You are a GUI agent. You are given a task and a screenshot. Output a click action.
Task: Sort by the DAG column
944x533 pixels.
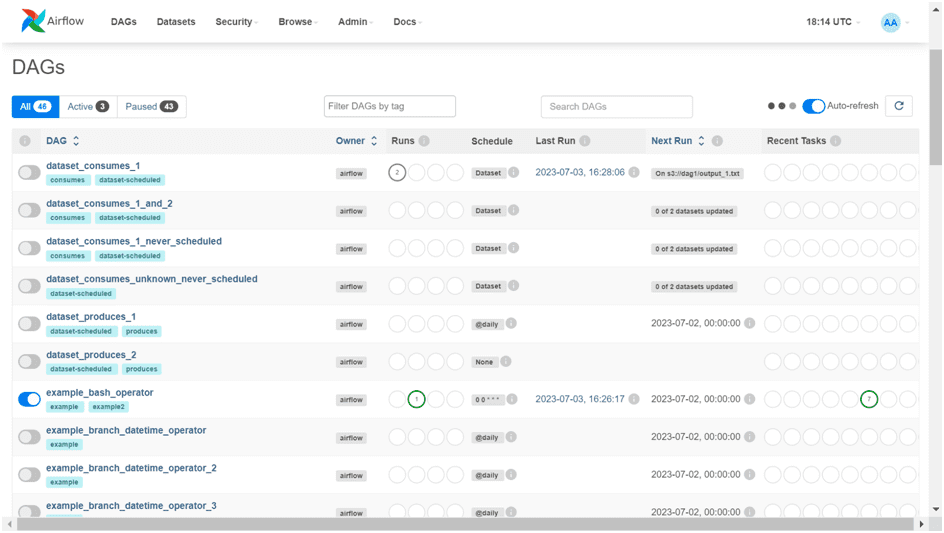(x=63, y=141)
